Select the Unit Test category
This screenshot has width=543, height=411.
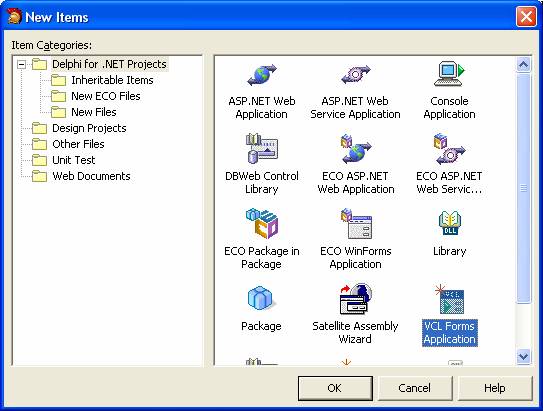[x=73, y=160]
